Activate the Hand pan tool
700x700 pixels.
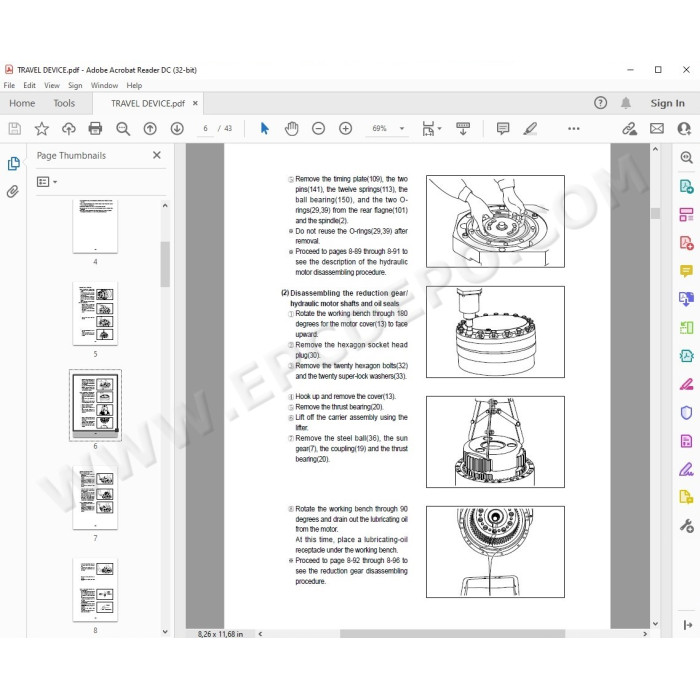coord(292,129)
